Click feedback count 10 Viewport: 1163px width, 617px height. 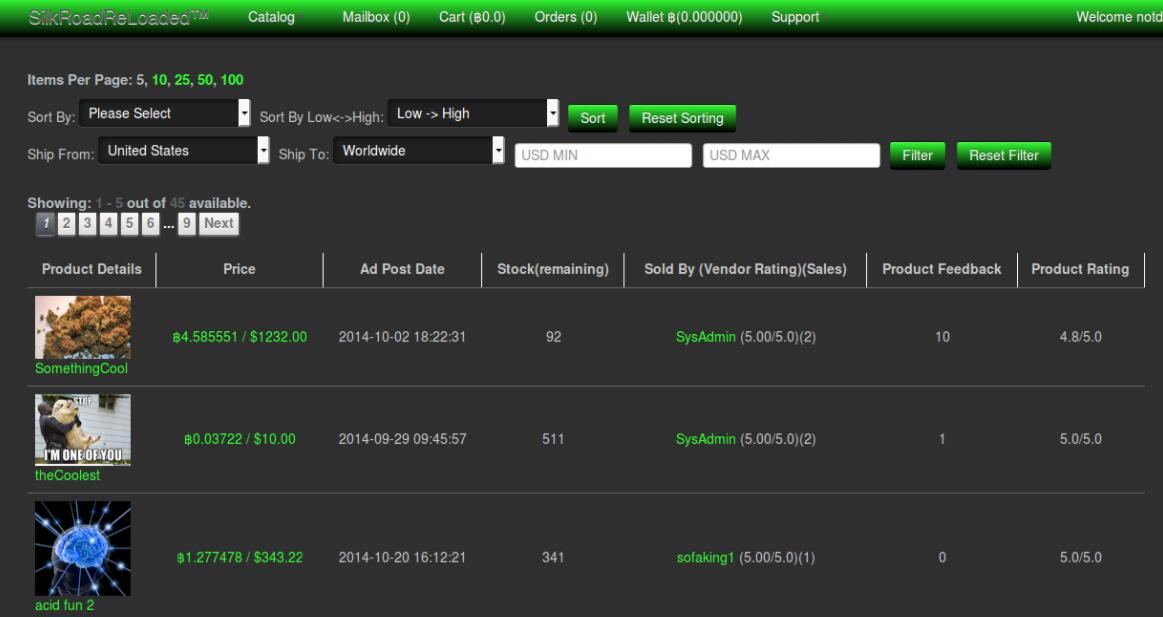(942, 337)
